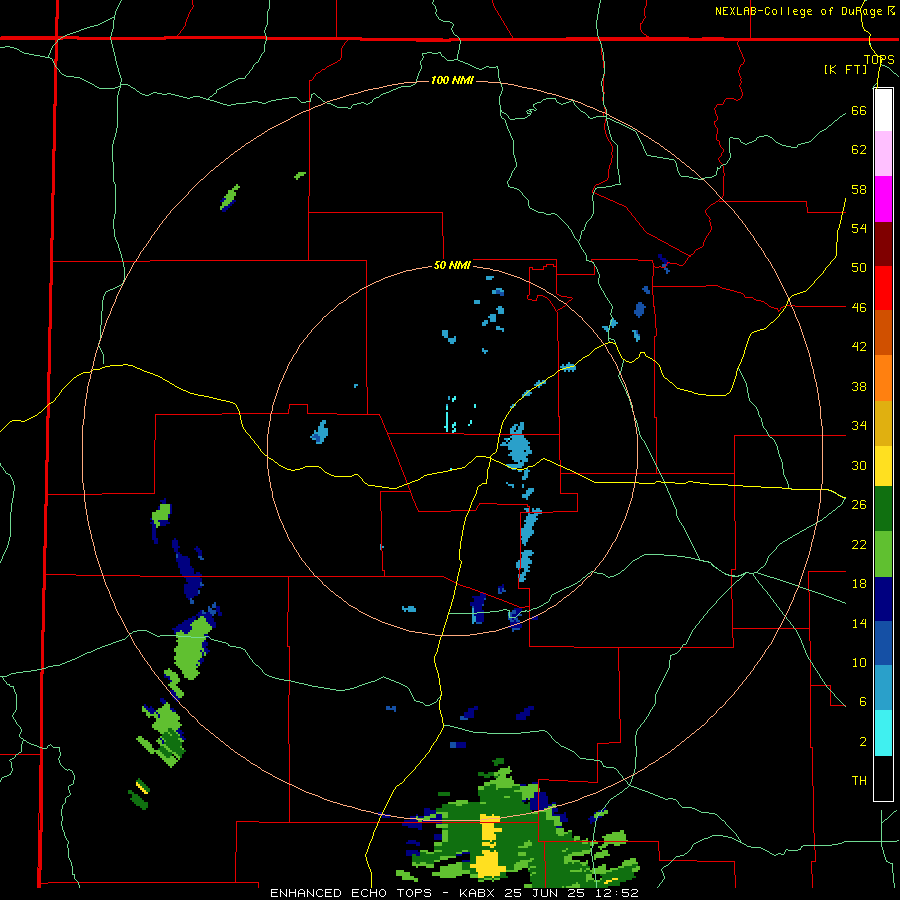Screen dimensions: 900x900
Task: Select the cyan legend swatch
Action: pyautogui.click(x=883, y=733)
